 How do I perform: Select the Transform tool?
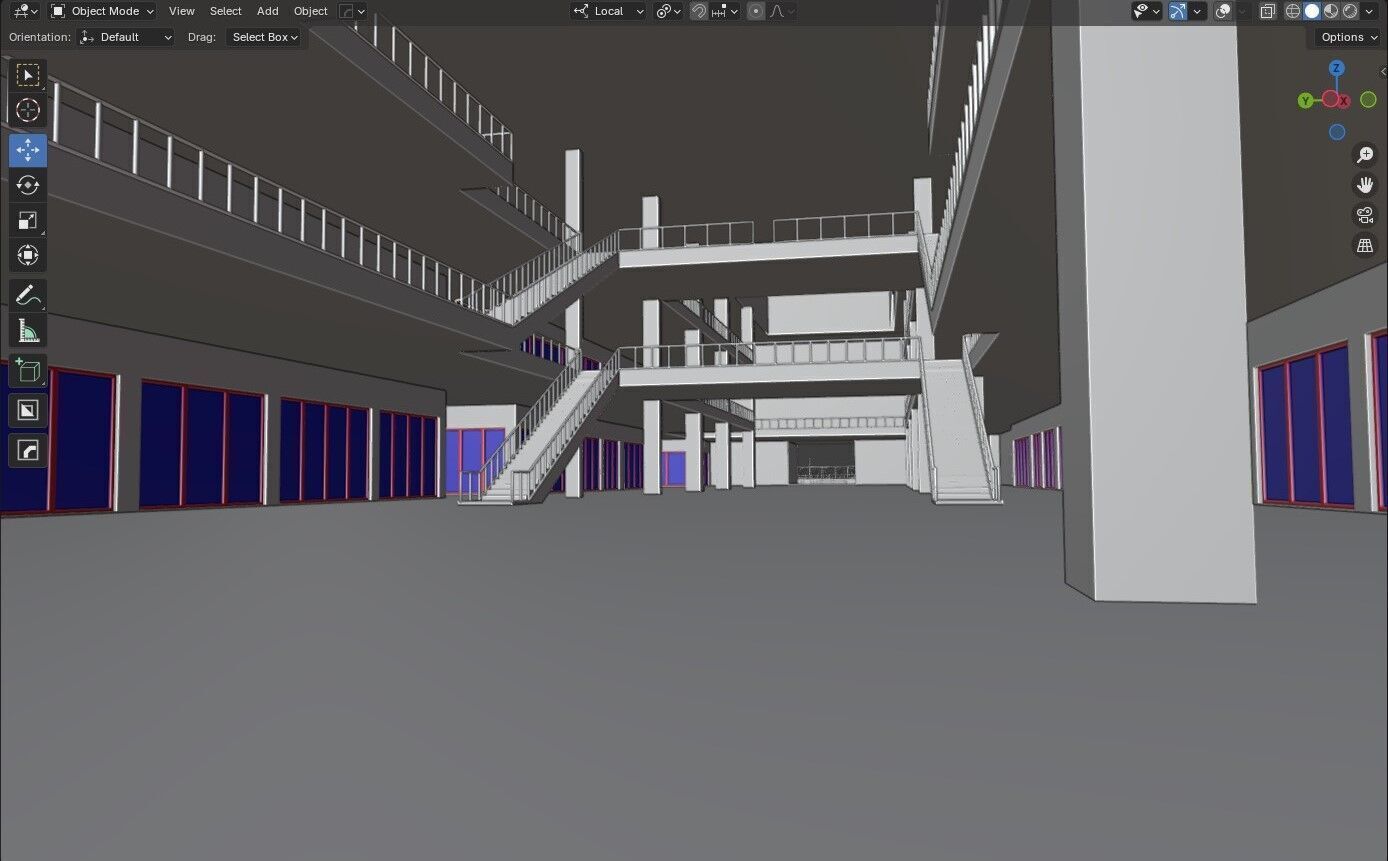click(28, 255)
